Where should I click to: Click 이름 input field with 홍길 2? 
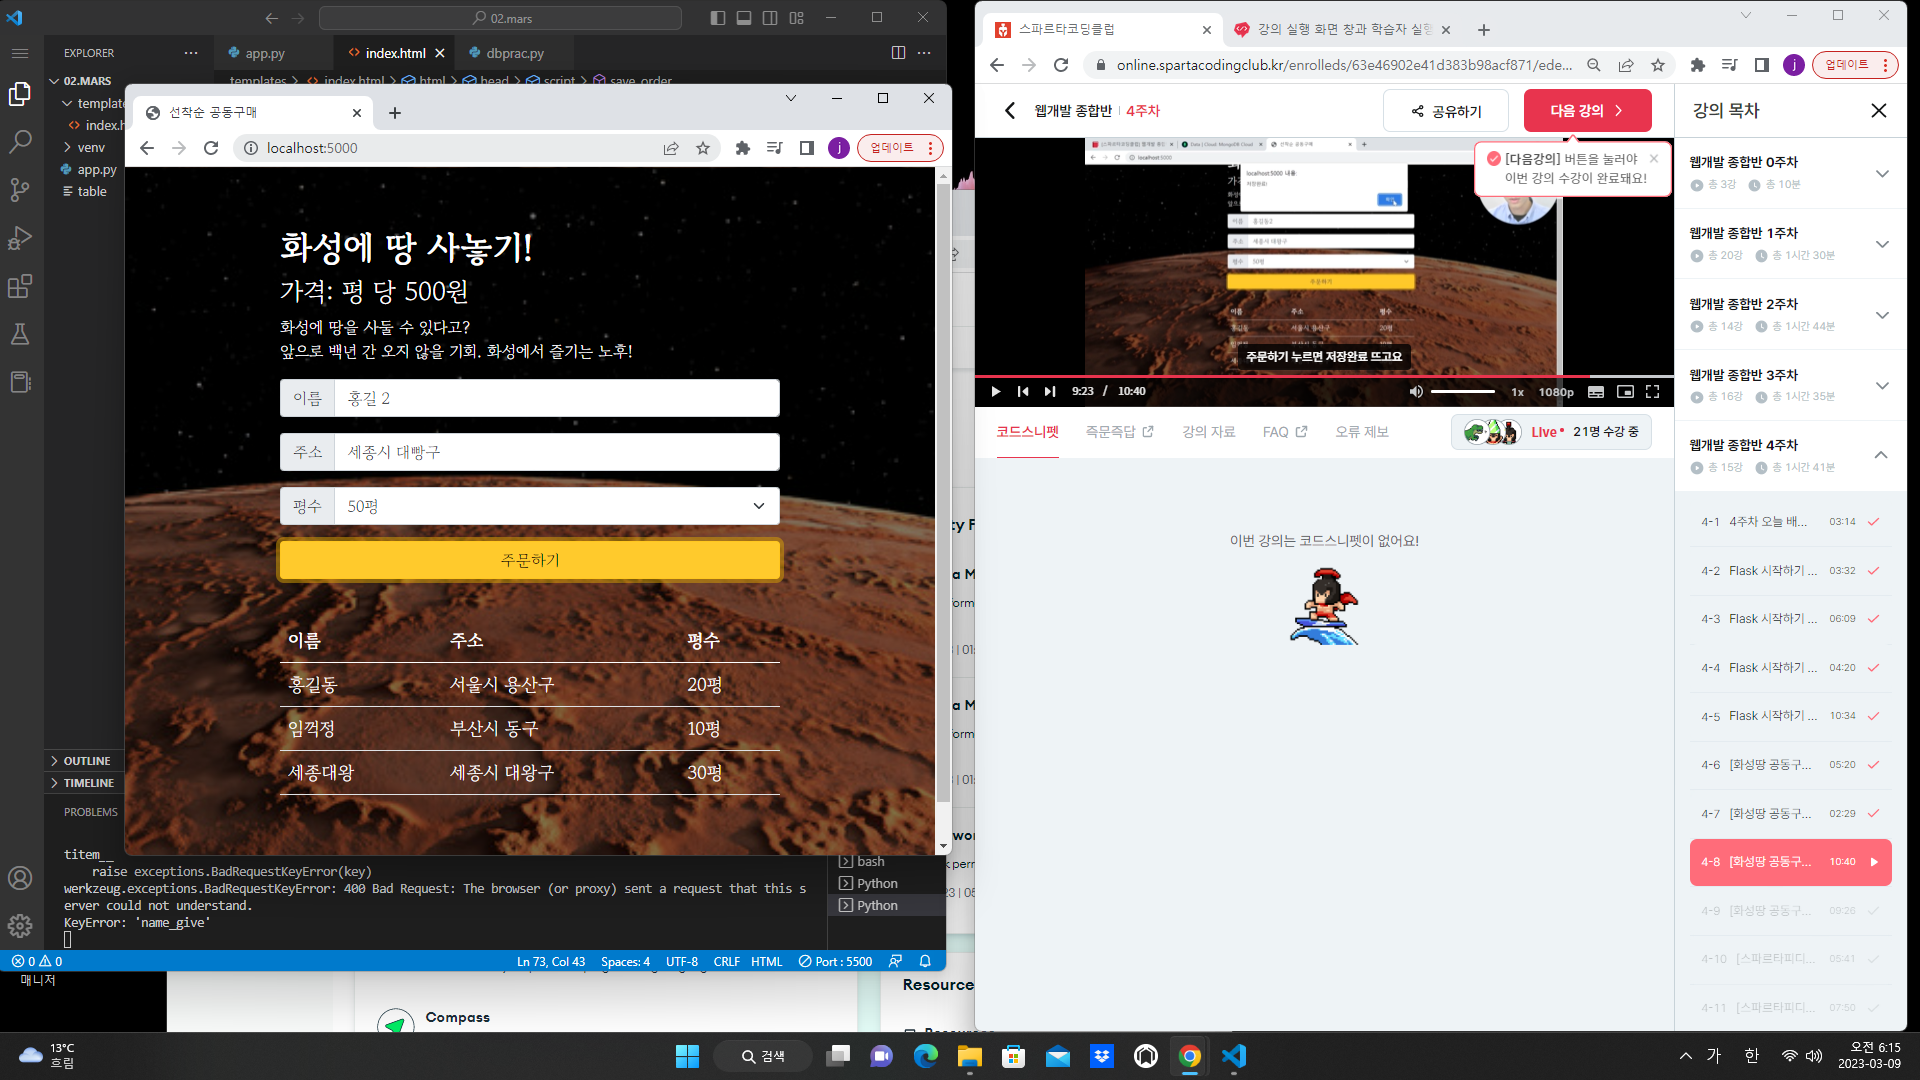(556, 398)
